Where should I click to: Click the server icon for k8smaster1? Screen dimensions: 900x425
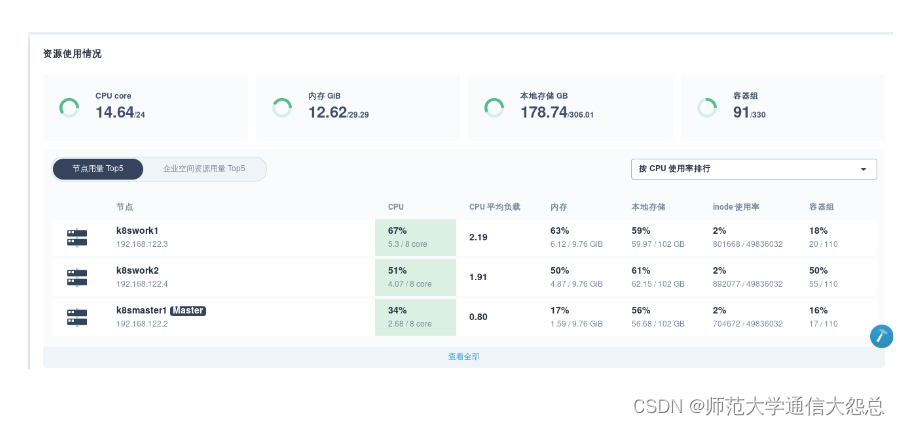(77, 317)
